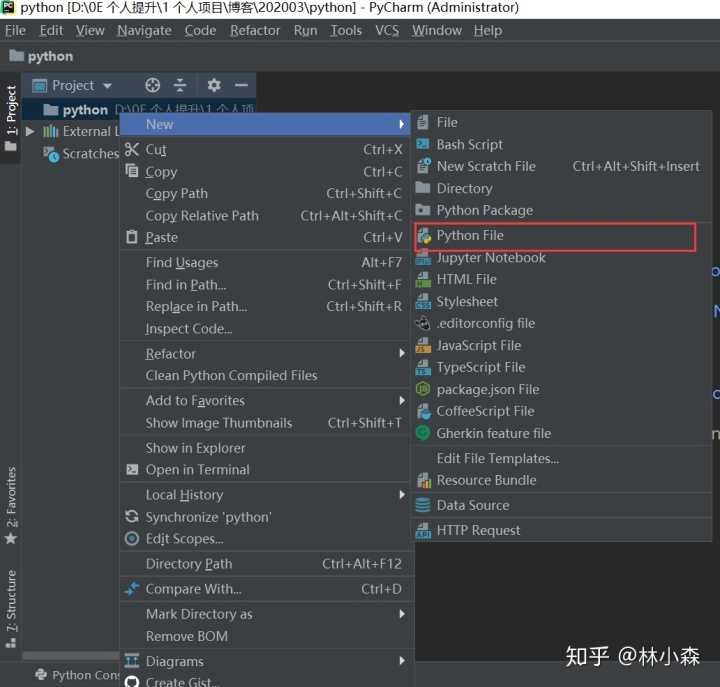
Task: Click the Paste clipboard icon
Action: click(x=132, y=237)
